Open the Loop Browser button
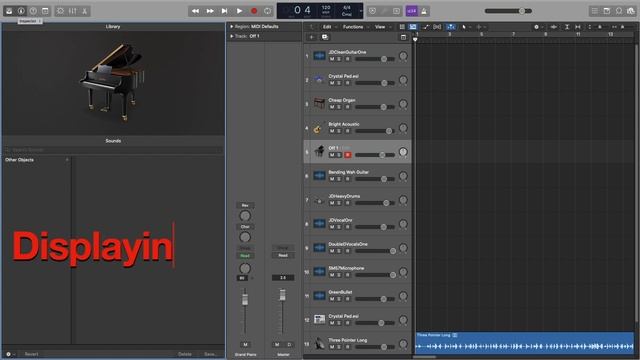Screen dimensions: 640x360 tap(619, 11)
